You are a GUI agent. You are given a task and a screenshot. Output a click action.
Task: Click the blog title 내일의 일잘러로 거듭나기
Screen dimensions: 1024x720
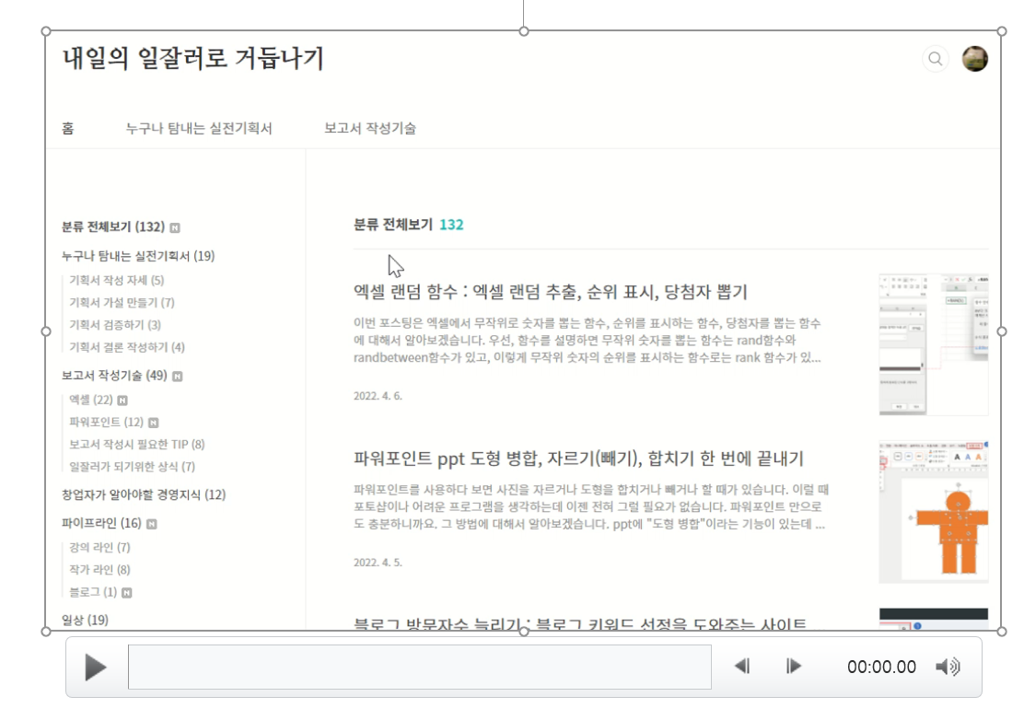click(193, 58)
